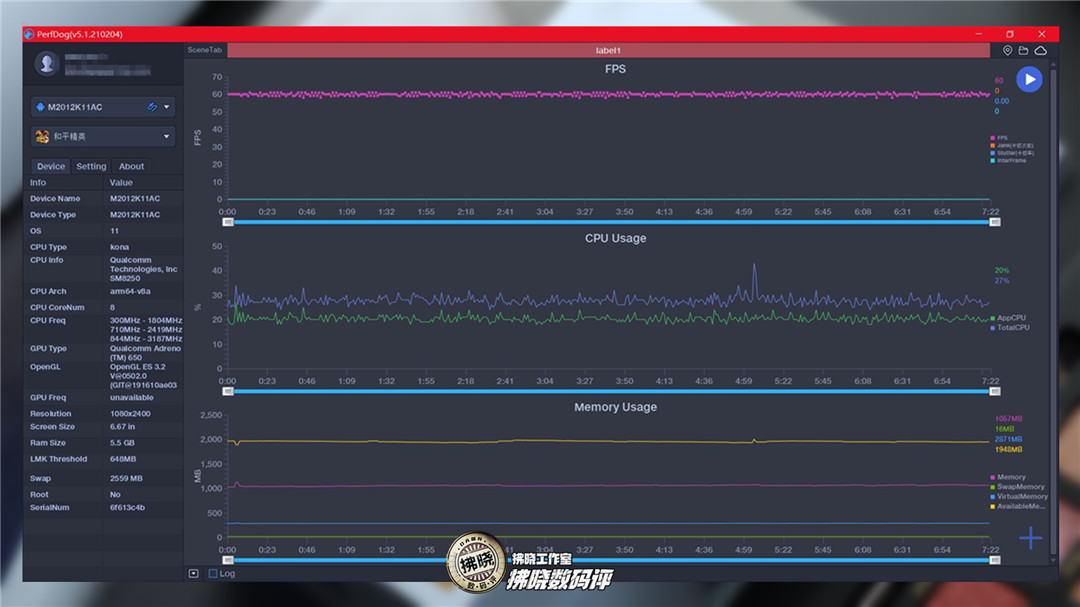Click FPS chart range slider left handle
Viewport: 1080px width, 607px height.
point(228,222)
